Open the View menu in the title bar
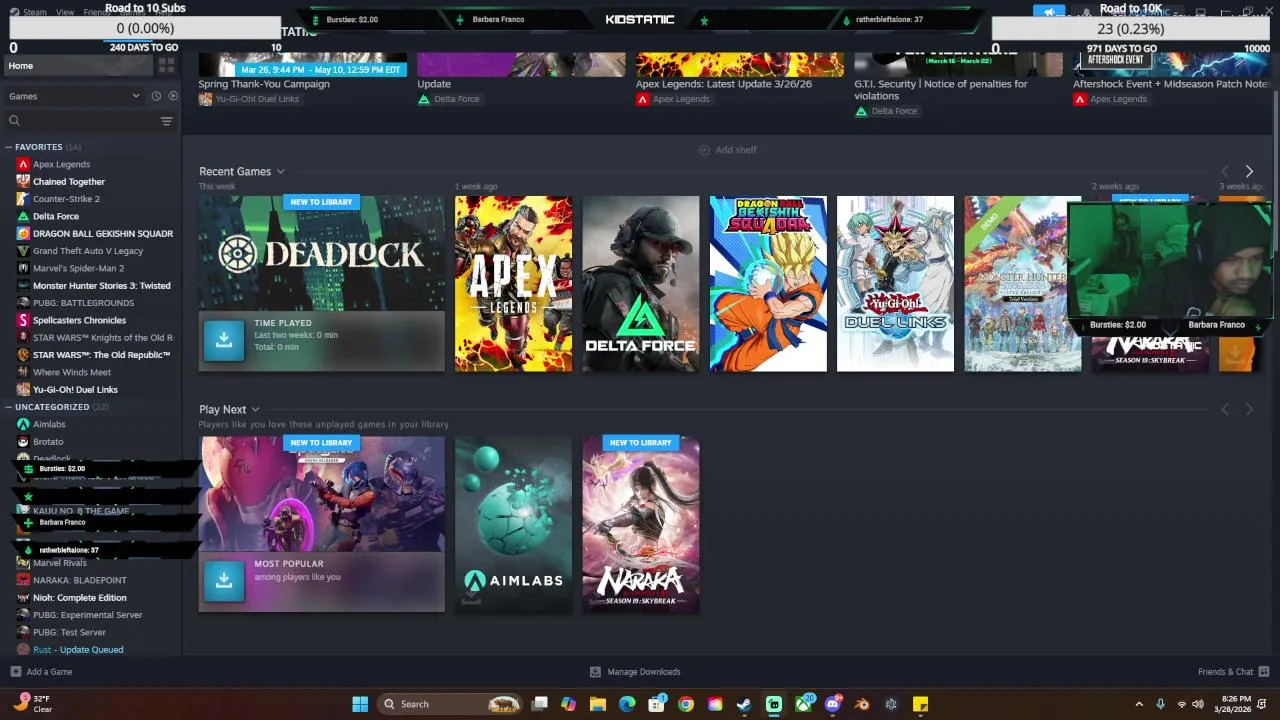 point(65,12)
